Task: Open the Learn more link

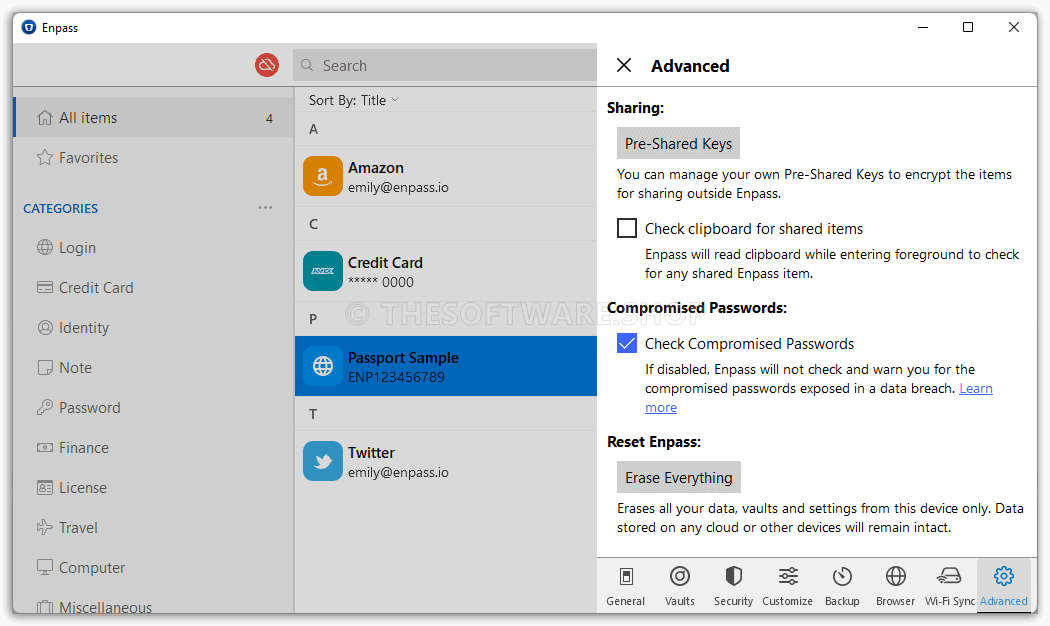Action: [976, 388]
